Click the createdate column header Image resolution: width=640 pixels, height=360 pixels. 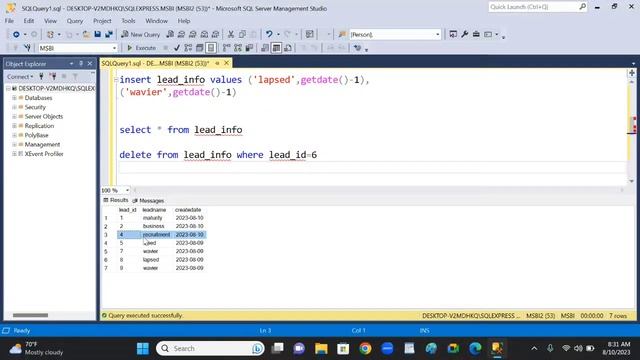(x=188, y=210)
